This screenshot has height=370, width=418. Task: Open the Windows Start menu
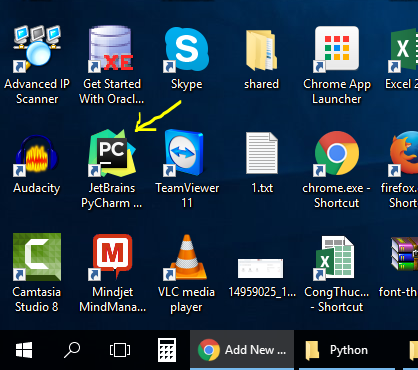(24, 350)
